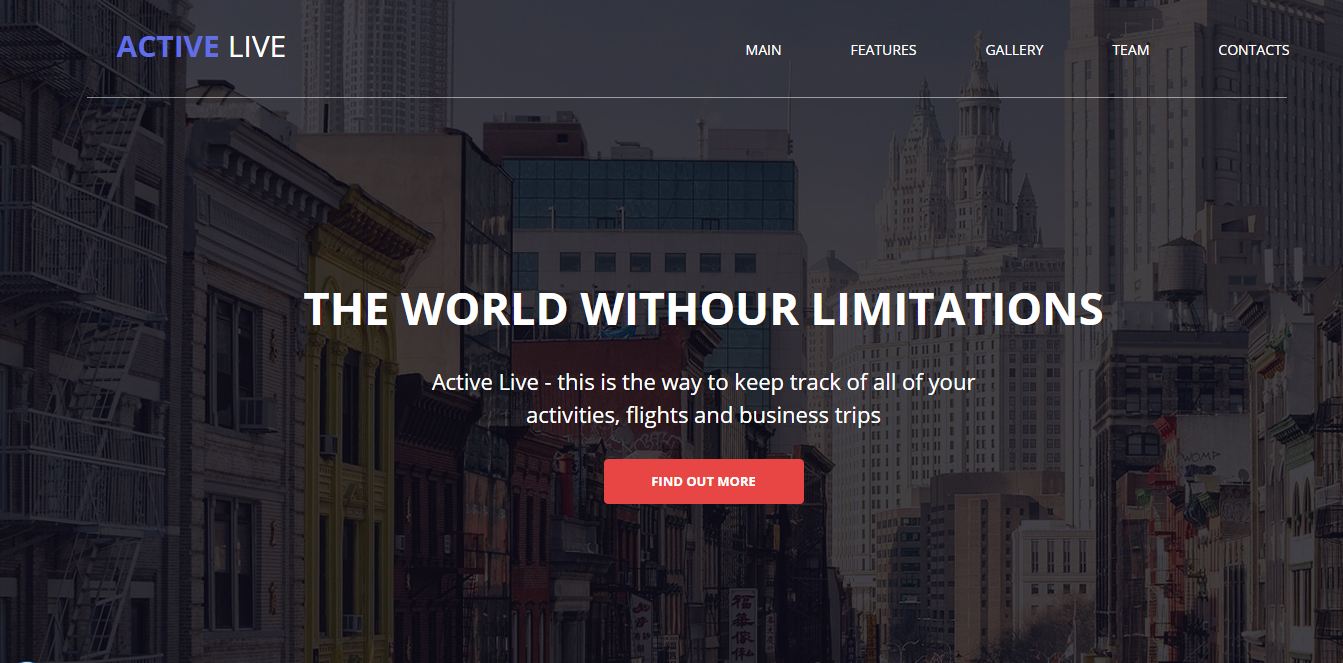Click the blue word ACTIVE in the logo

[x=168, y=47]
